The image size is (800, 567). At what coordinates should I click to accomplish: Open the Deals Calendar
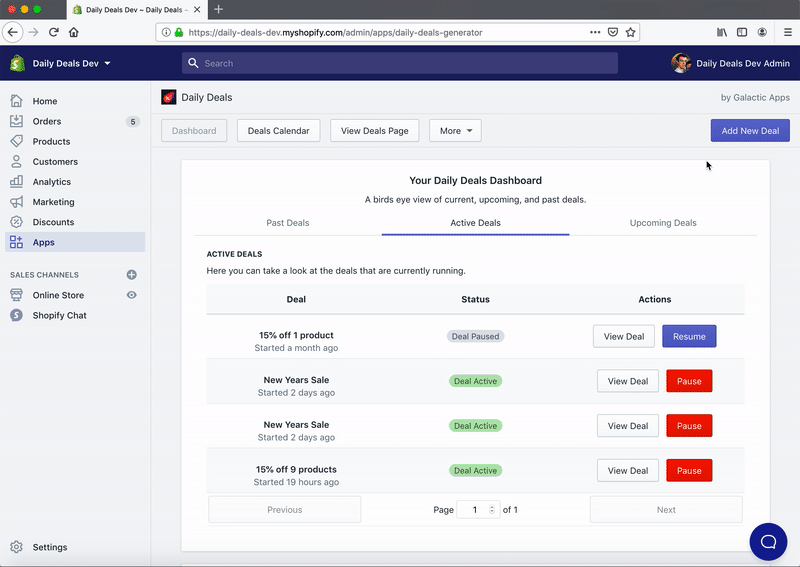click(279, 131)
